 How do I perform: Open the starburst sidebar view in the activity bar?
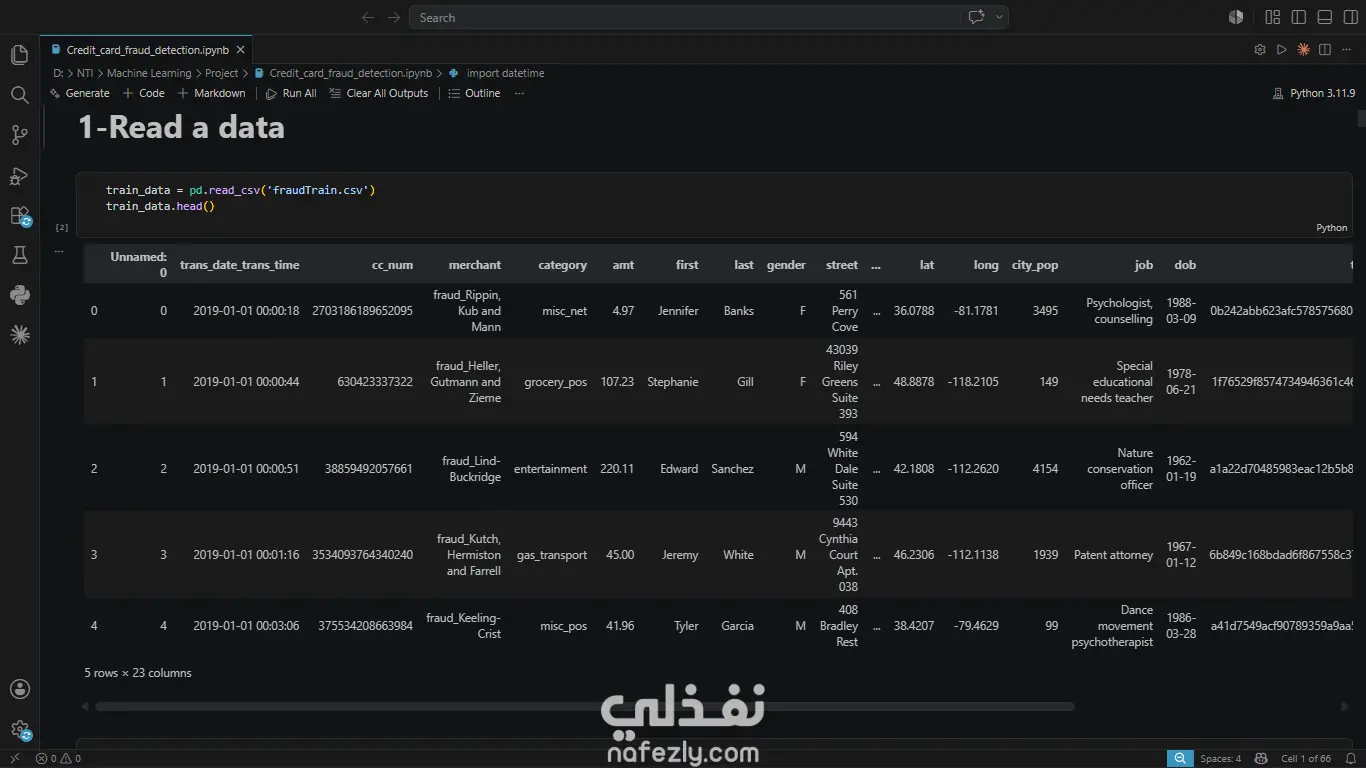pos(19,335)
